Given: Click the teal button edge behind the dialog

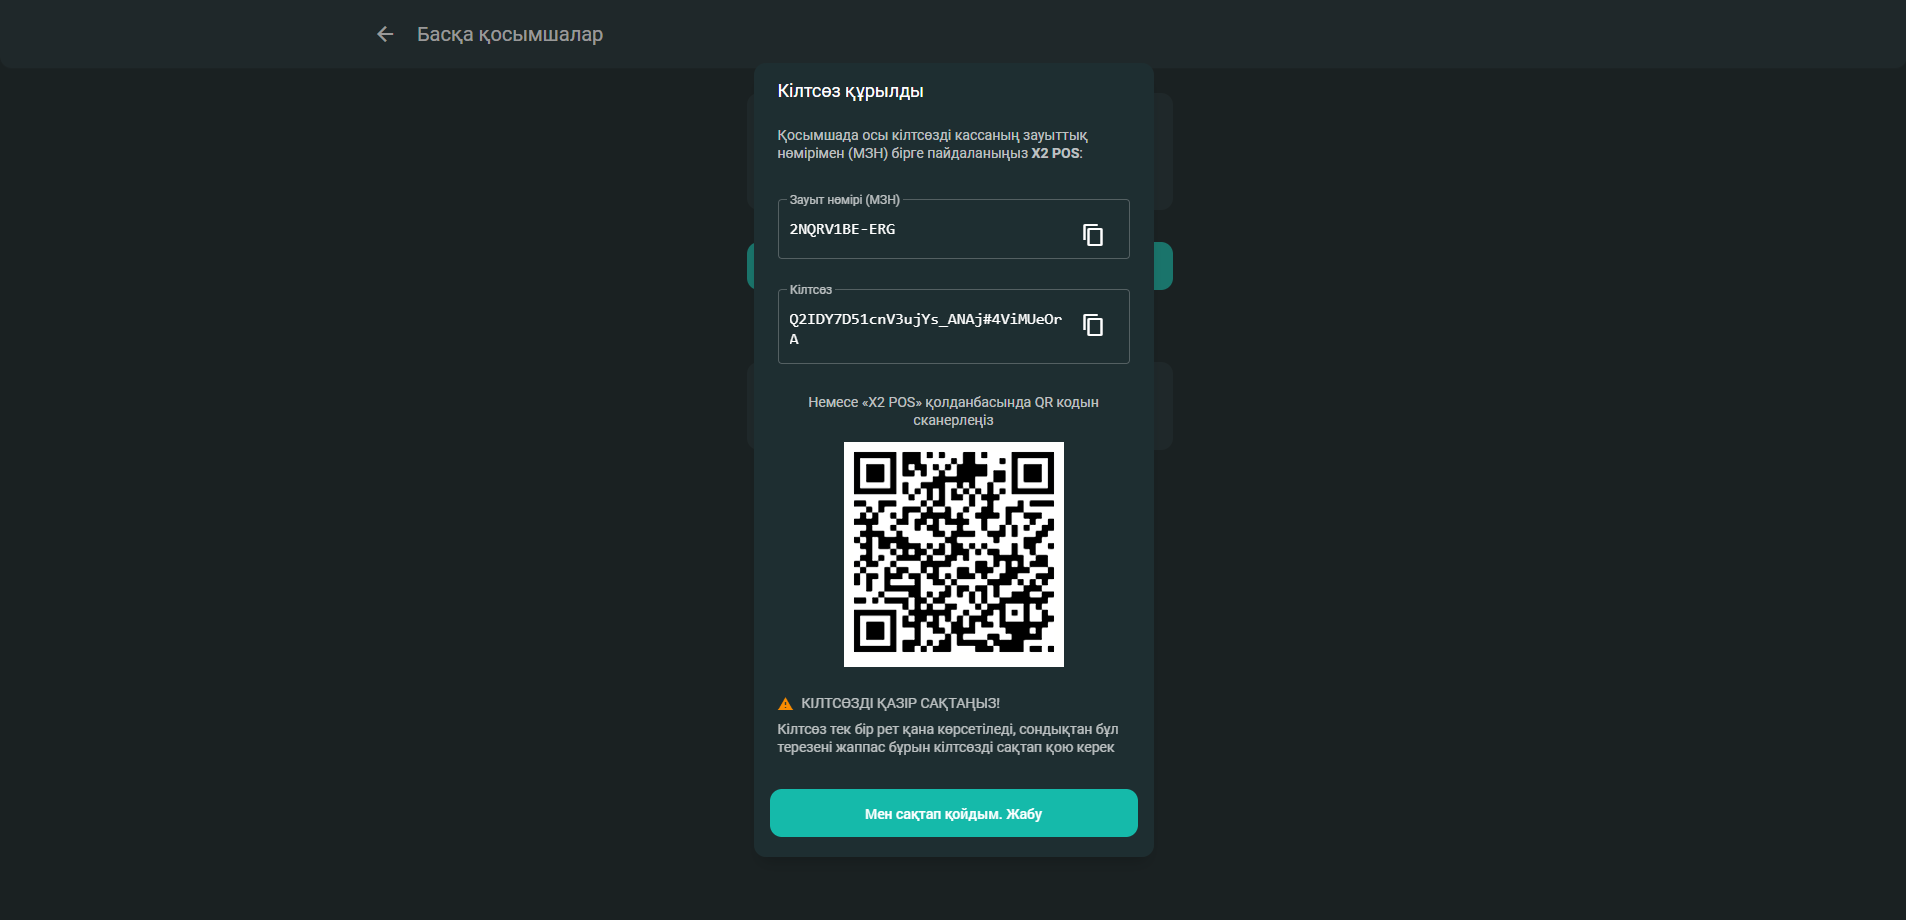Looking at the screenshot, I should pyautogui.click(x=1163, y=266).
